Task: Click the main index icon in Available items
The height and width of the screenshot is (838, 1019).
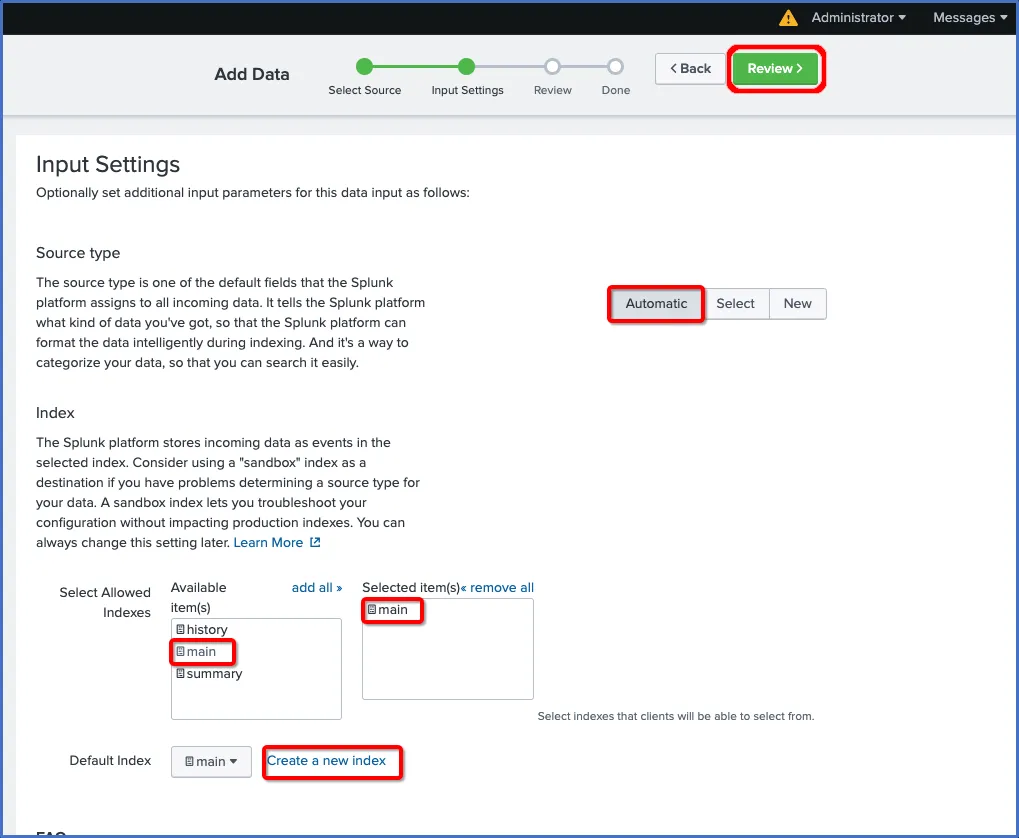Action: 181,651
